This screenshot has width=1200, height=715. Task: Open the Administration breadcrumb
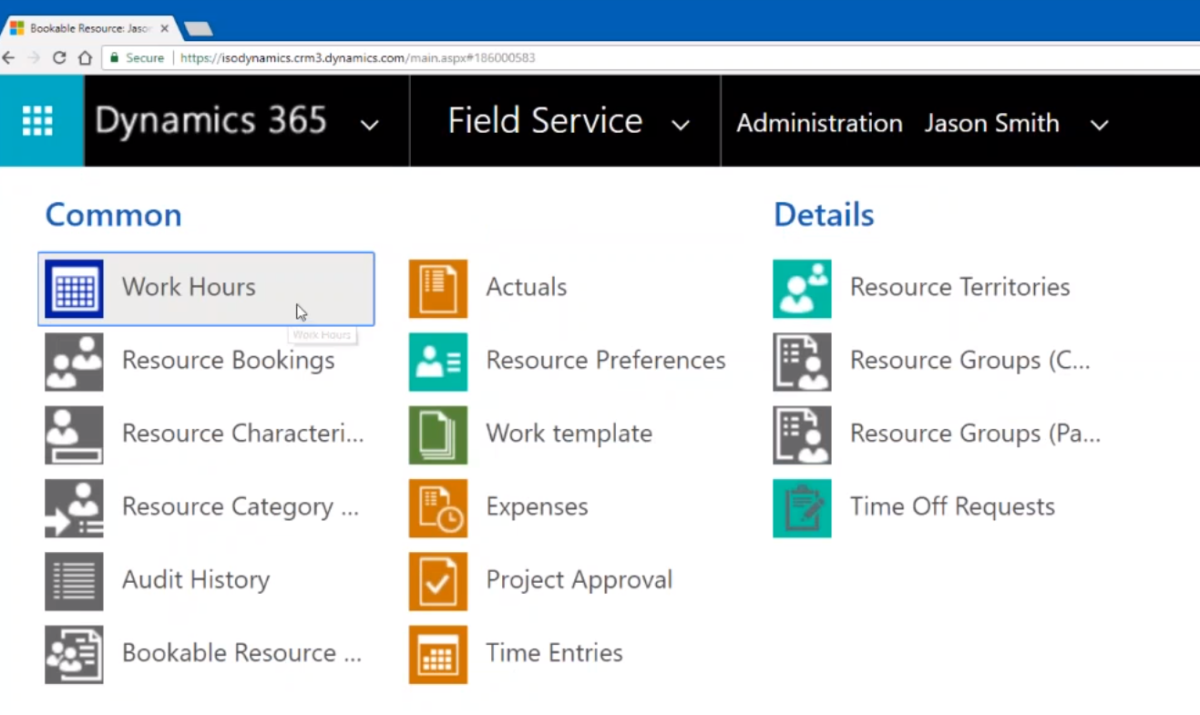(x=819, y=123)
